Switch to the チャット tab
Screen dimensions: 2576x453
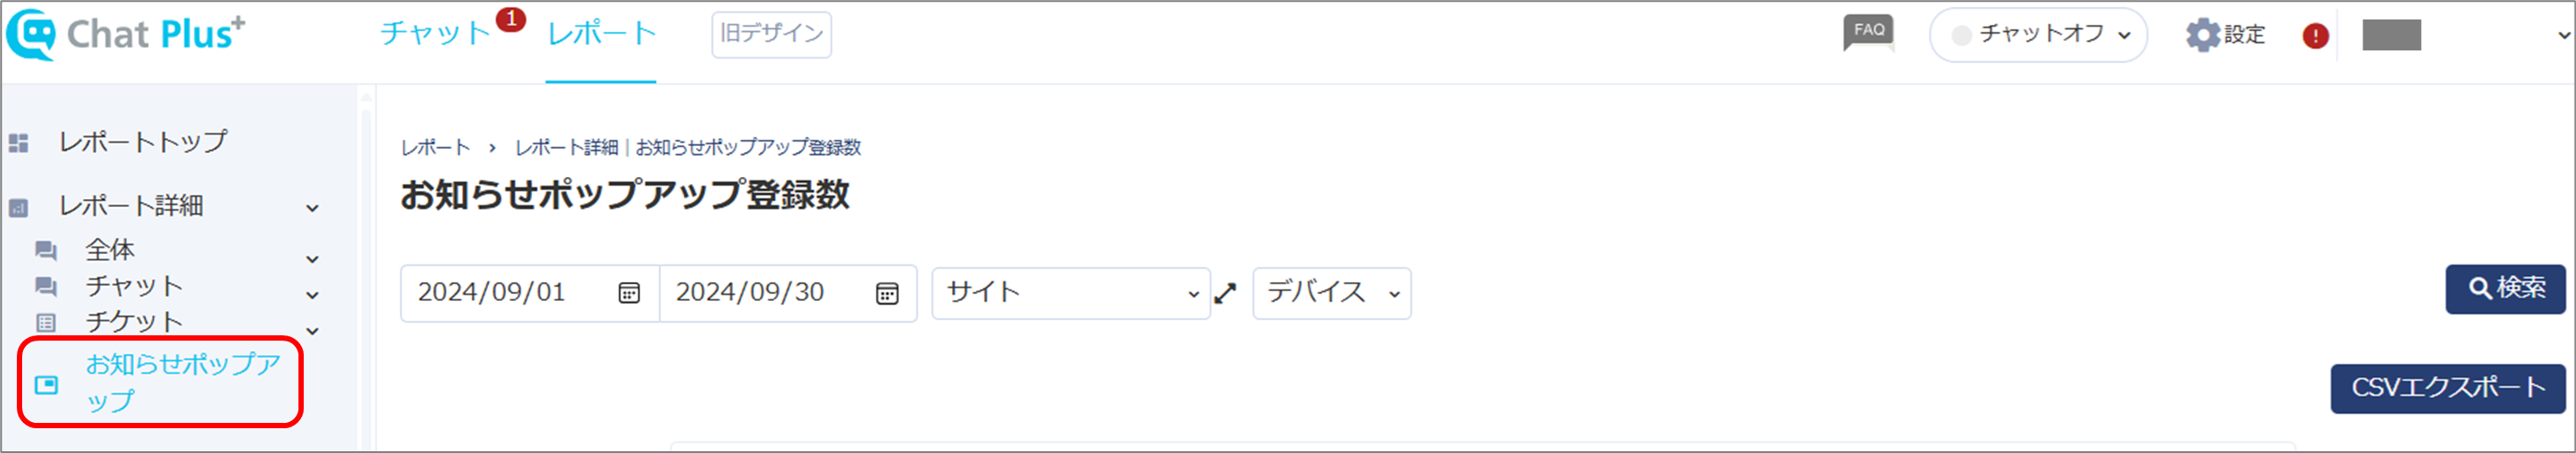(435, 34)
